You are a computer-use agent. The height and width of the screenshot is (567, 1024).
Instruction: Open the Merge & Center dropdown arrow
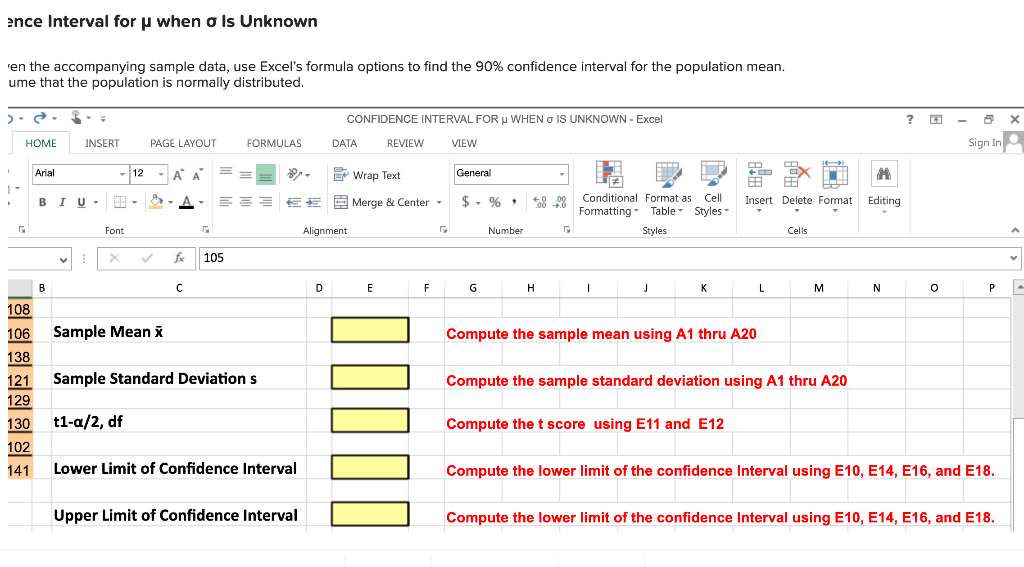439,202
